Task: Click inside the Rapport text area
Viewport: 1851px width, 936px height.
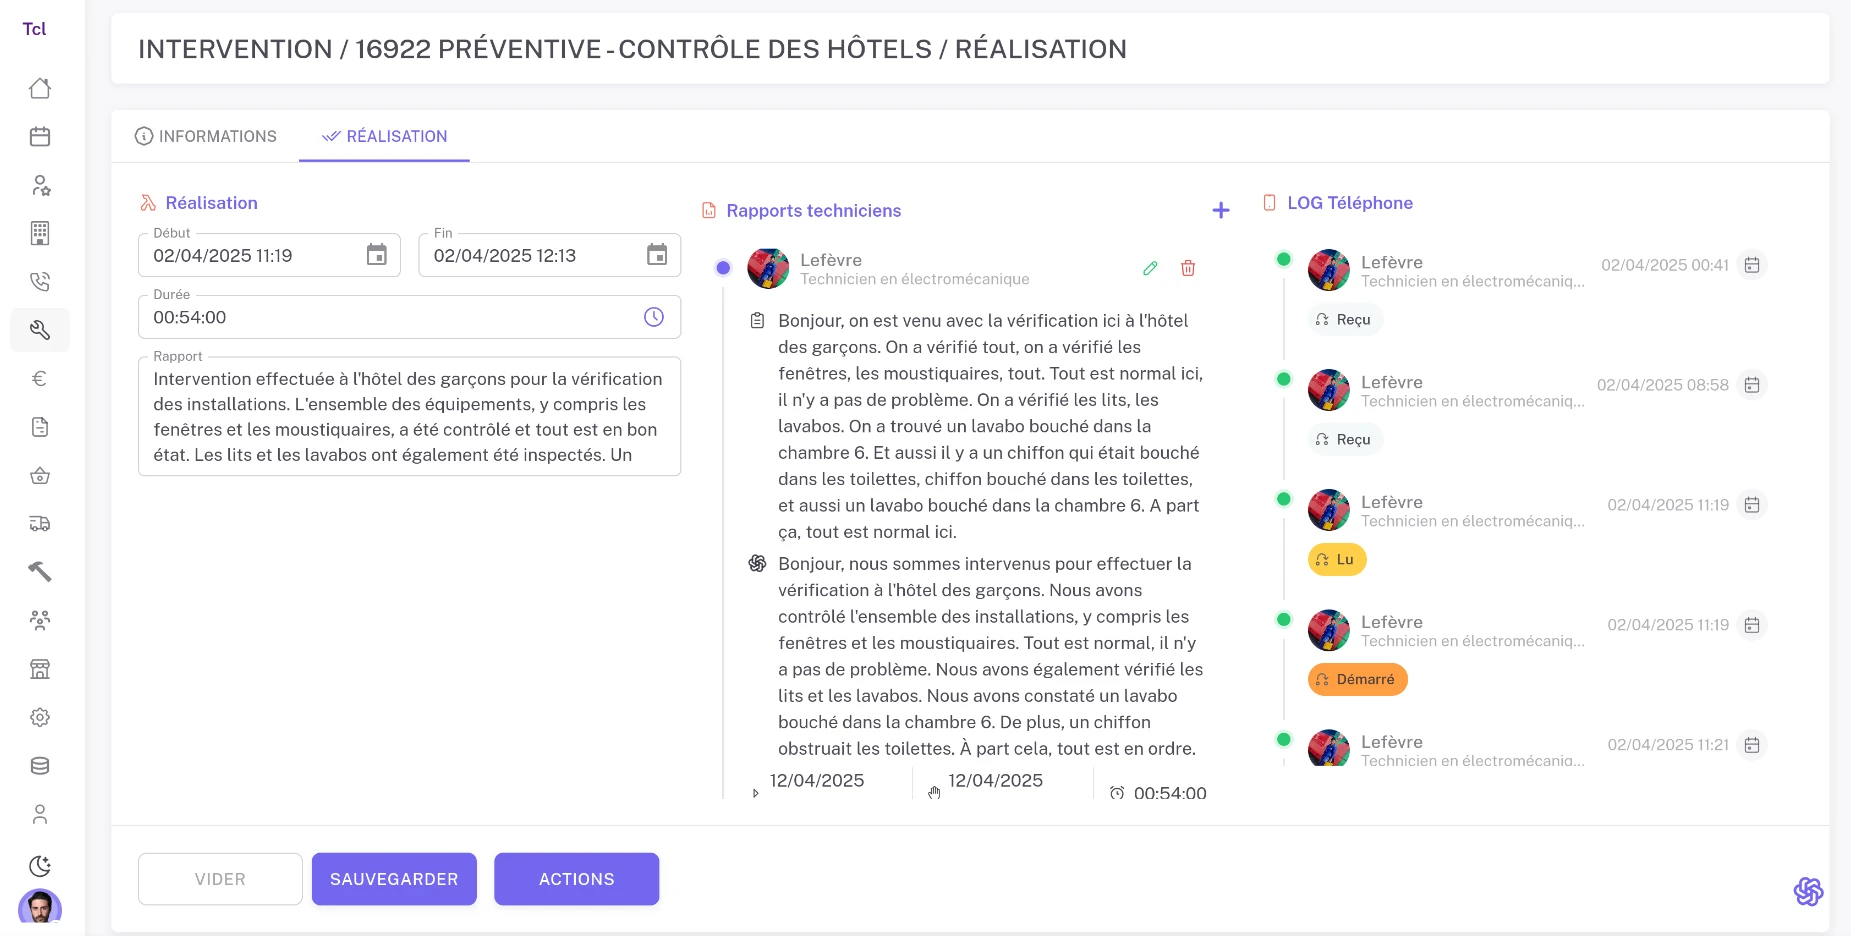Action: coord(408,416)
